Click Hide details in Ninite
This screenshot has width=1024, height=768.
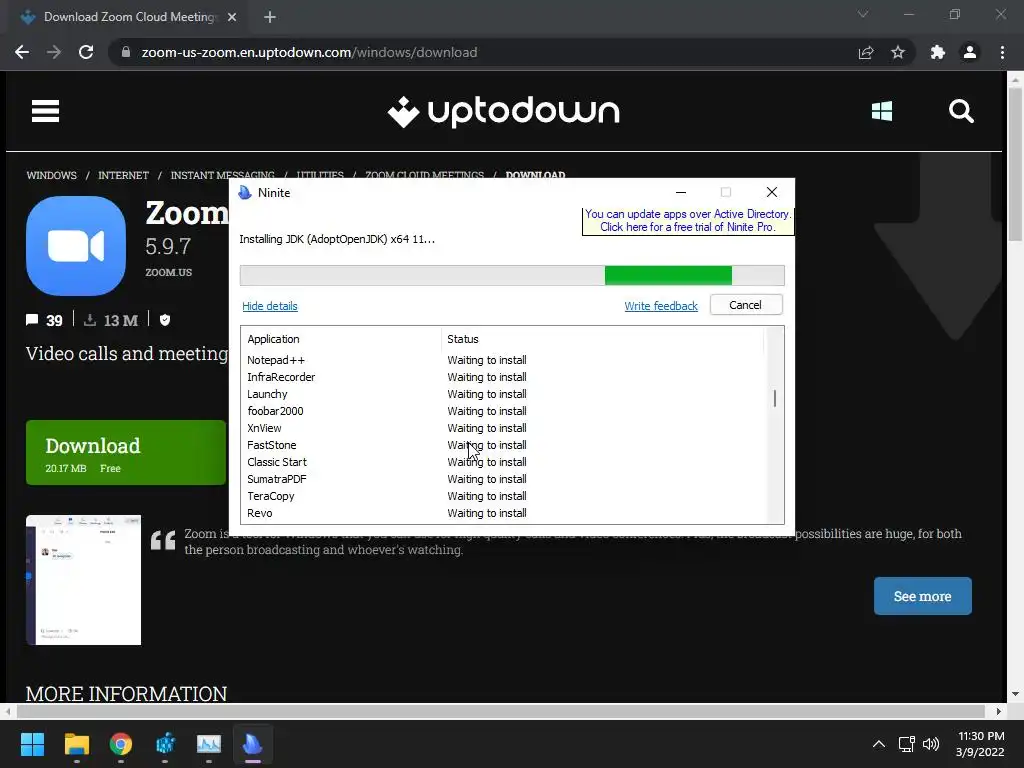point(270,306)
